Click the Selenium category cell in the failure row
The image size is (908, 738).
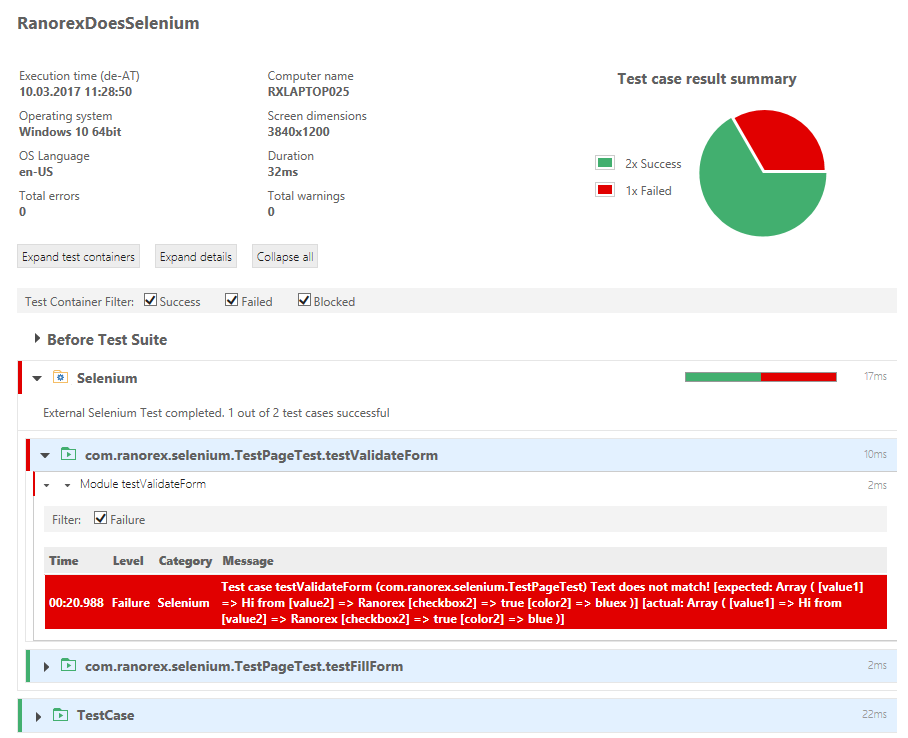(184, 602)
